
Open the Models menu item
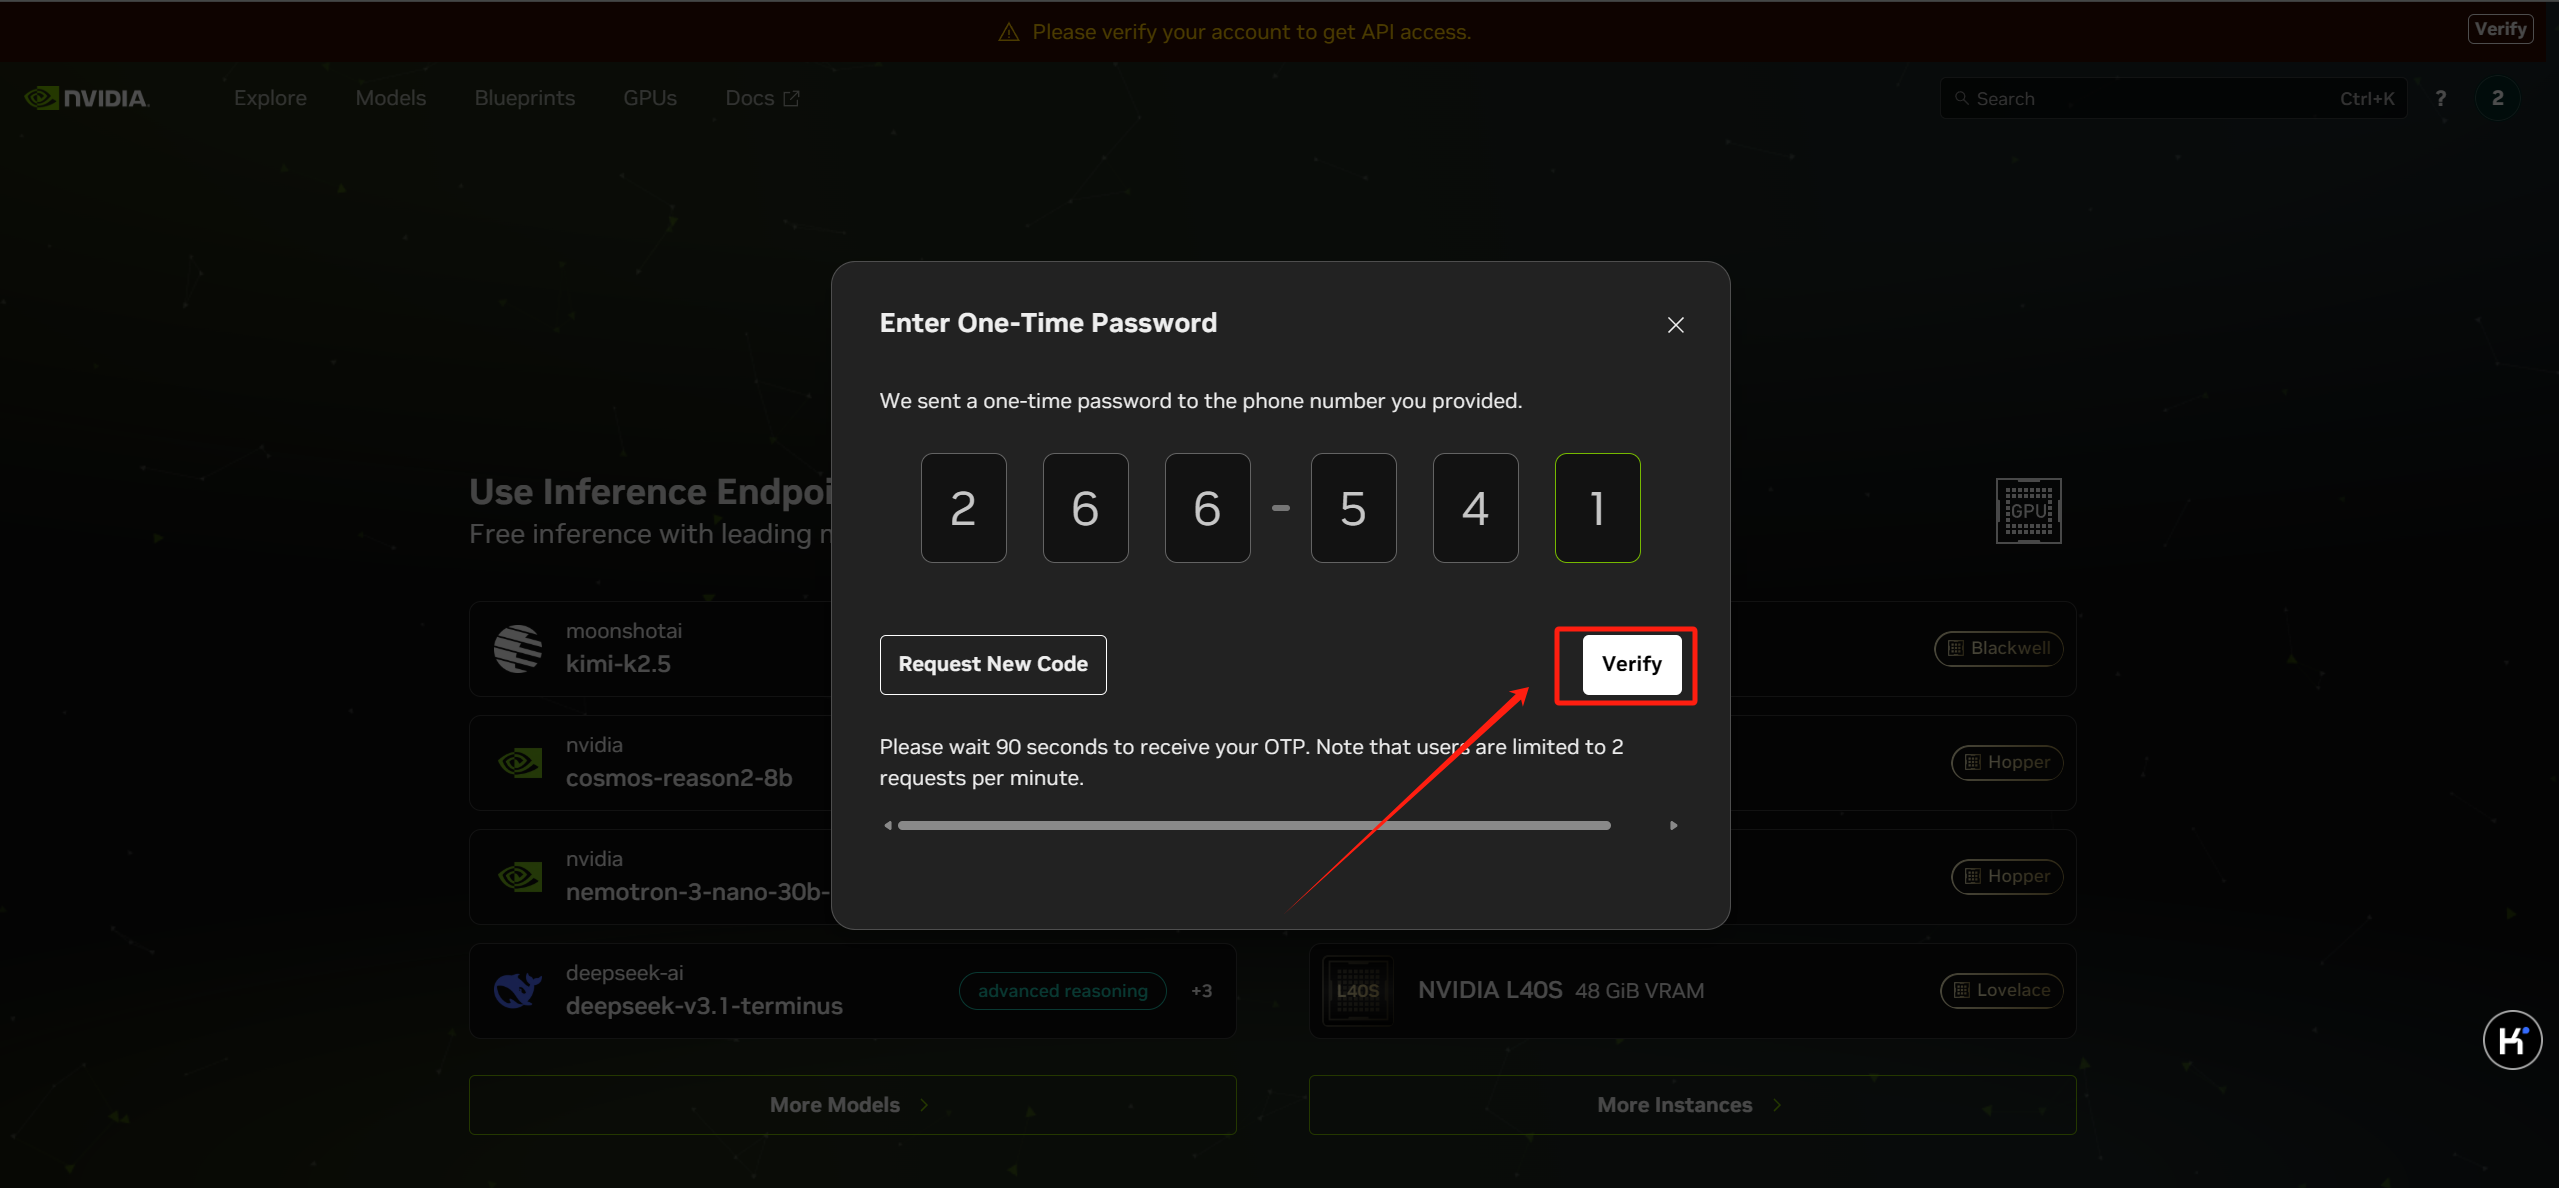pyautogui.click(x=390, y=98)
